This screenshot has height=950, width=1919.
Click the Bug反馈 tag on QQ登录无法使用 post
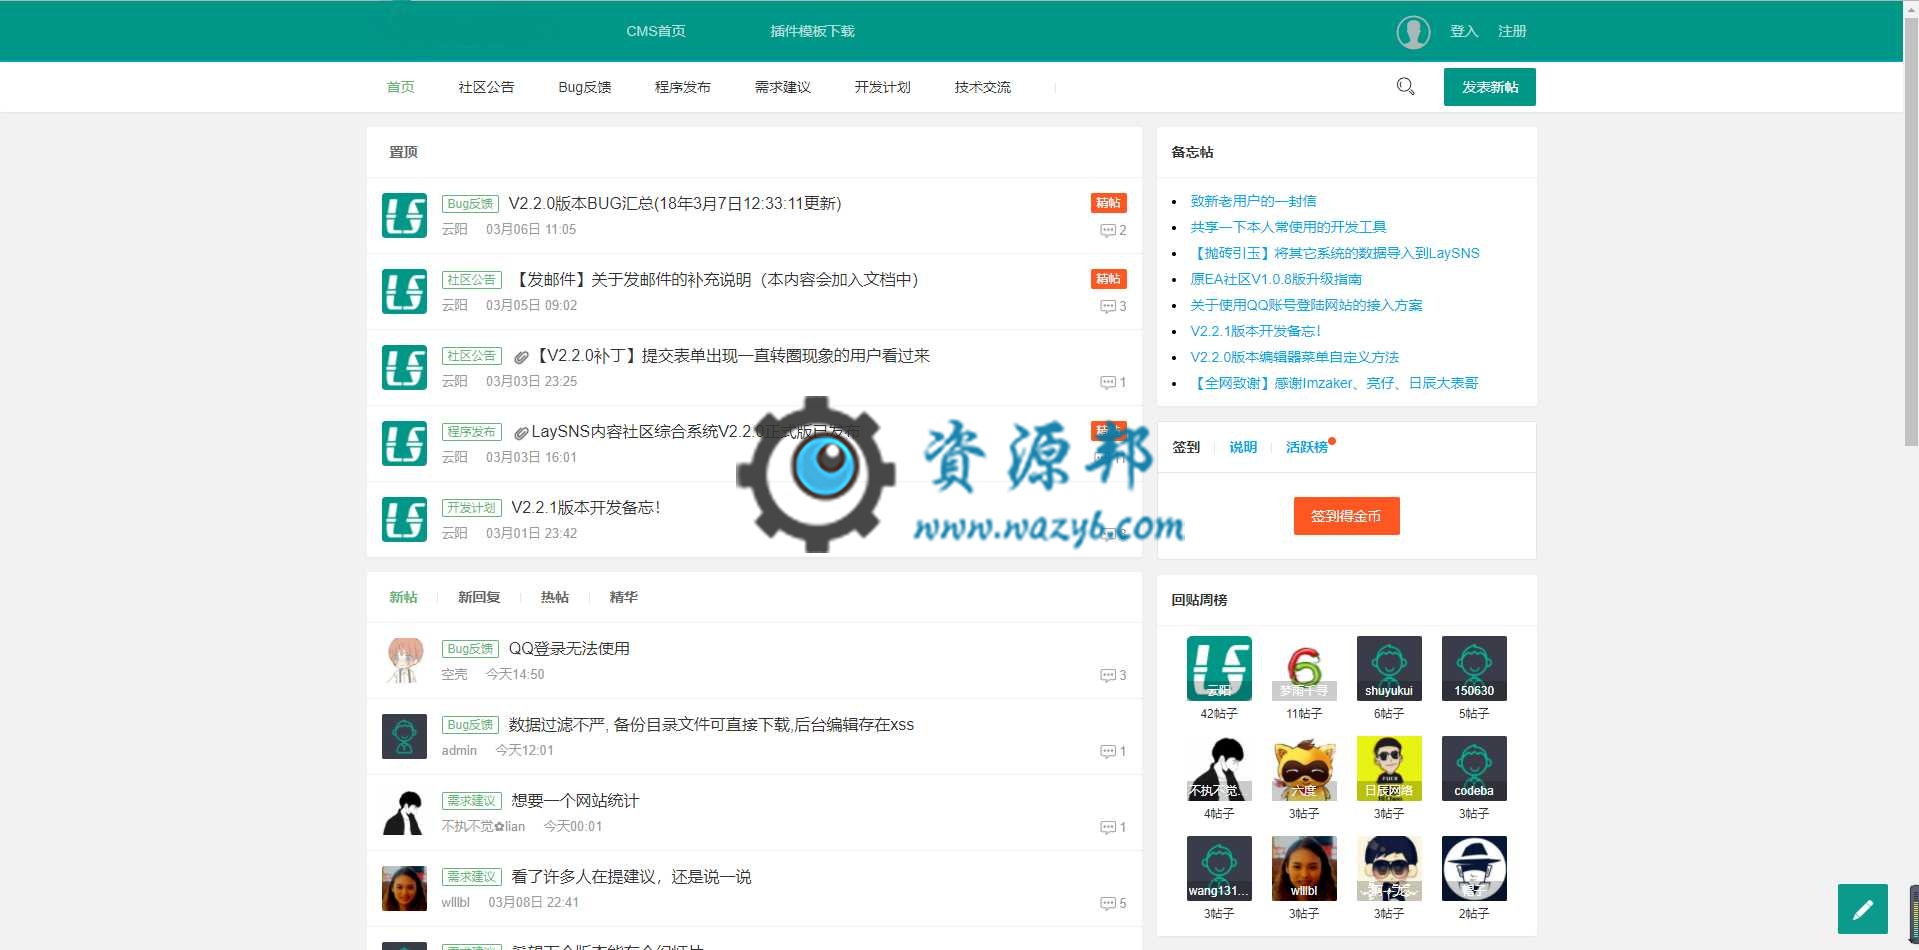[470, 649]
